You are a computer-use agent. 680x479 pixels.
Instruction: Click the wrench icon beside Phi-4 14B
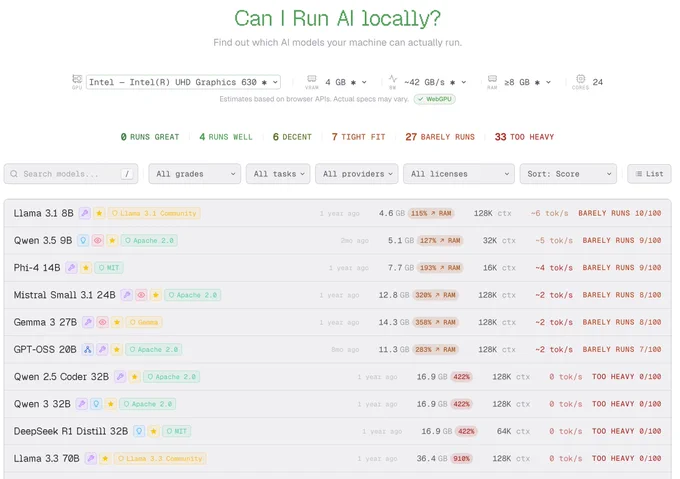[72, 268]
